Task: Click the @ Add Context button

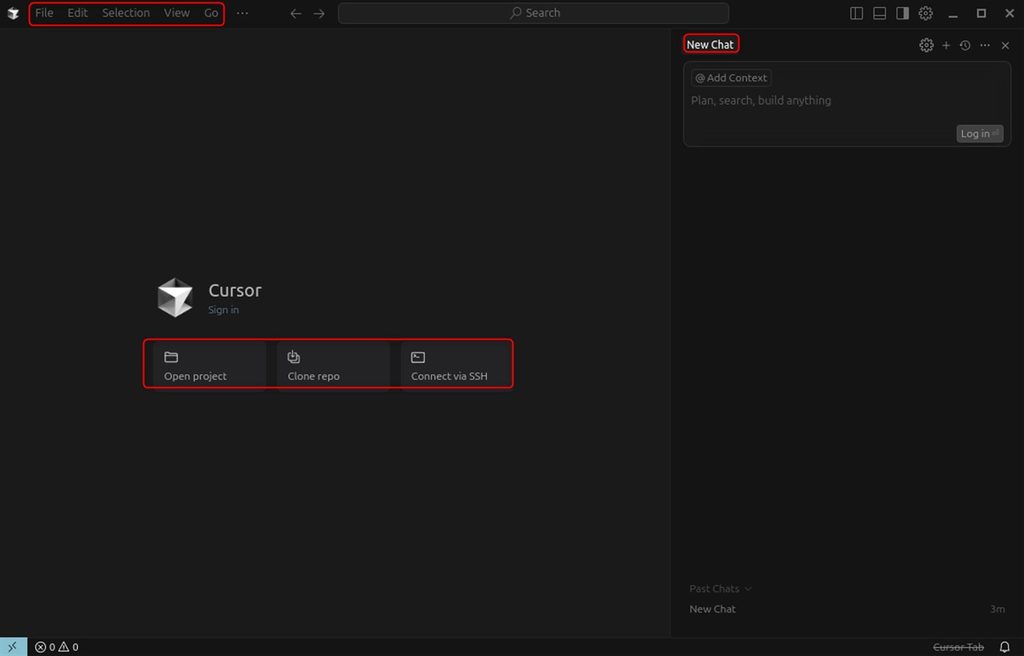Action: pyautogui.click(x=731, y=78)
